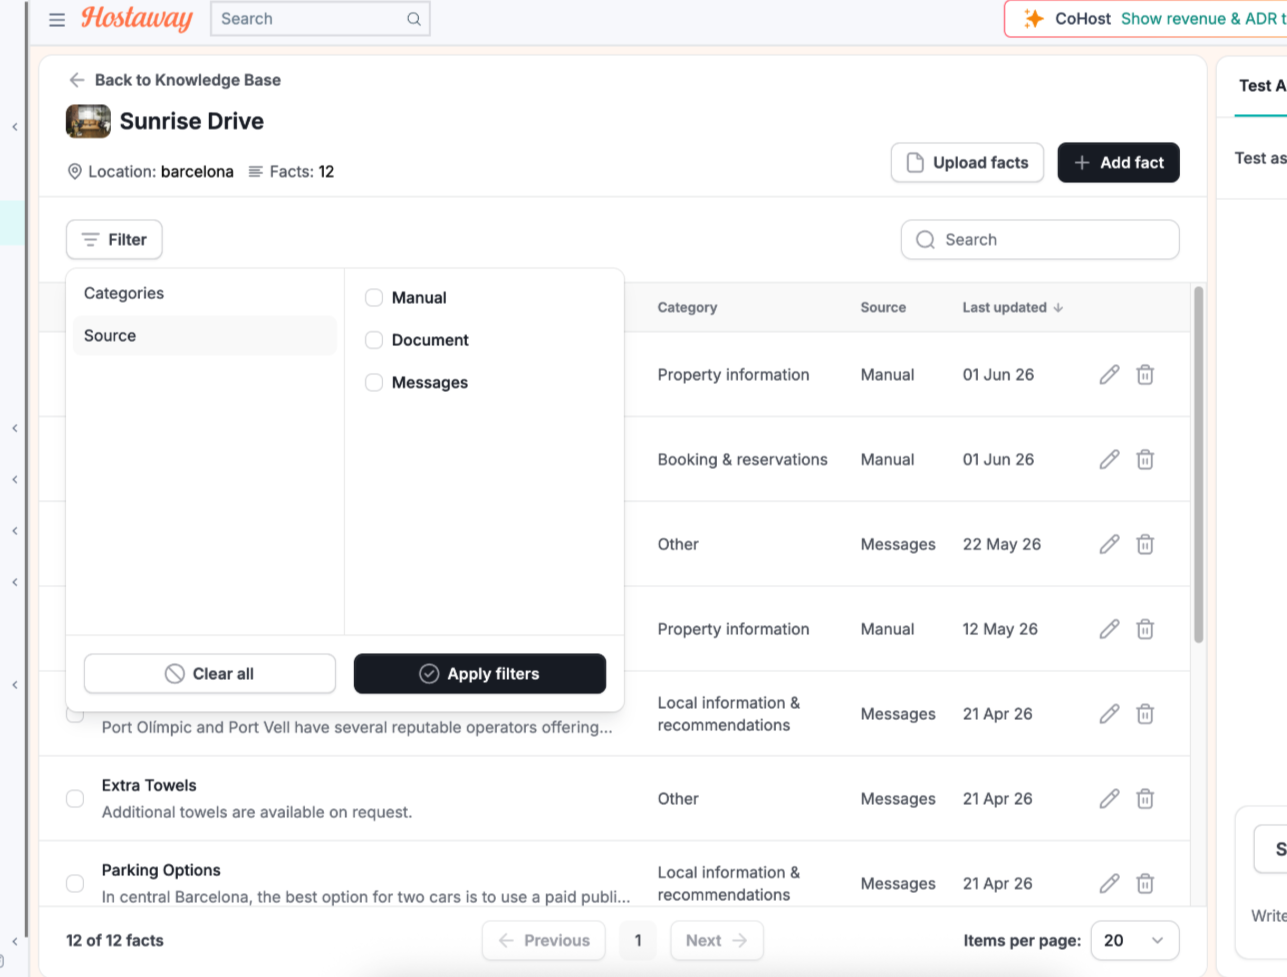Click Back to Knowledge Base link
The image size is (1287, 977).
(x=188, y=80)
